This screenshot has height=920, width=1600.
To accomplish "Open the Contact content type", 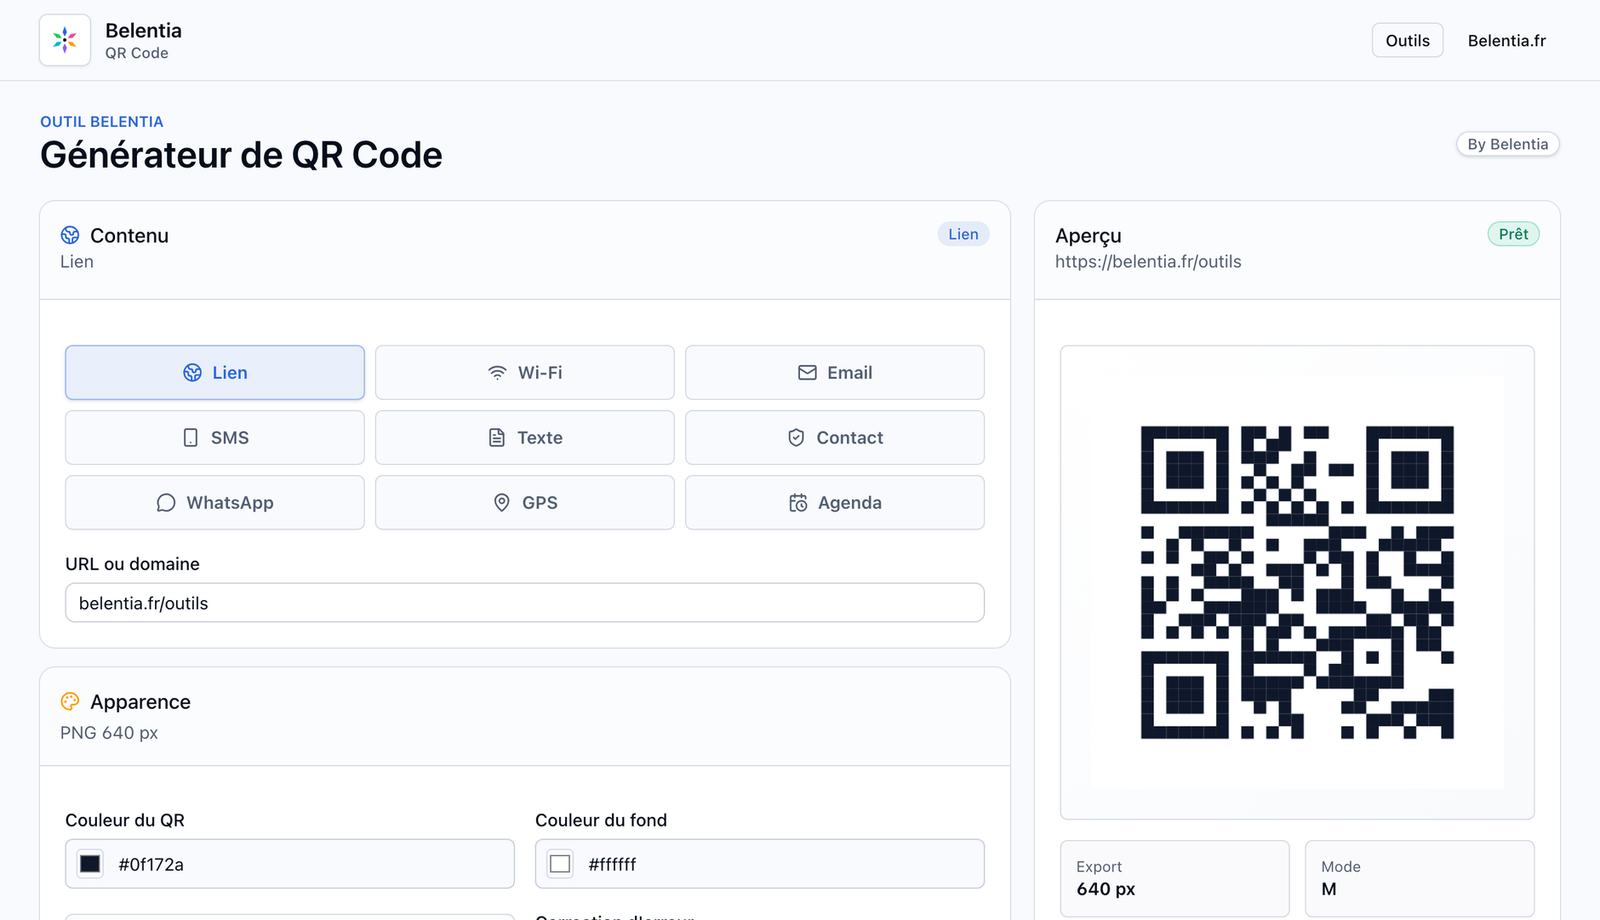I will coord(835,438).
